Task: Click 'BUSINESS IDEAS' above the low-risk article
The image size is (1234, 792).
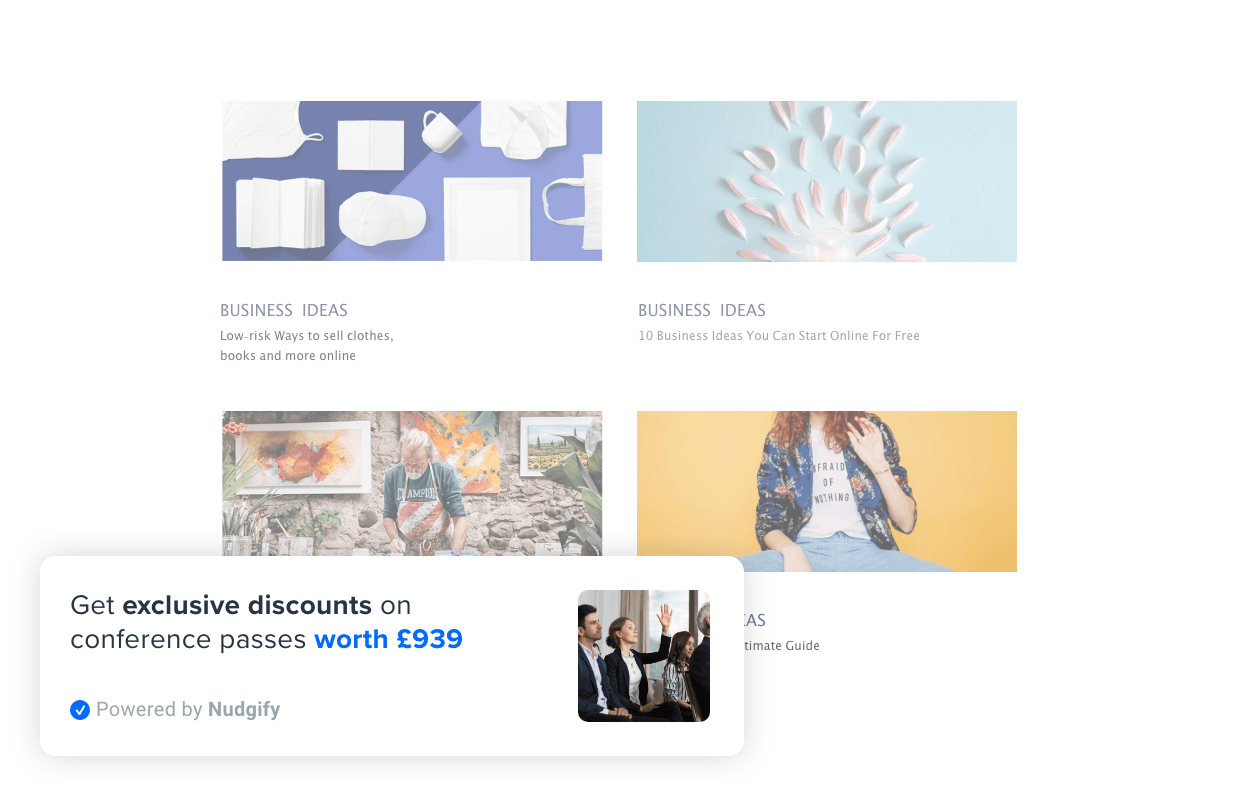Action: [x=284, y=310]
